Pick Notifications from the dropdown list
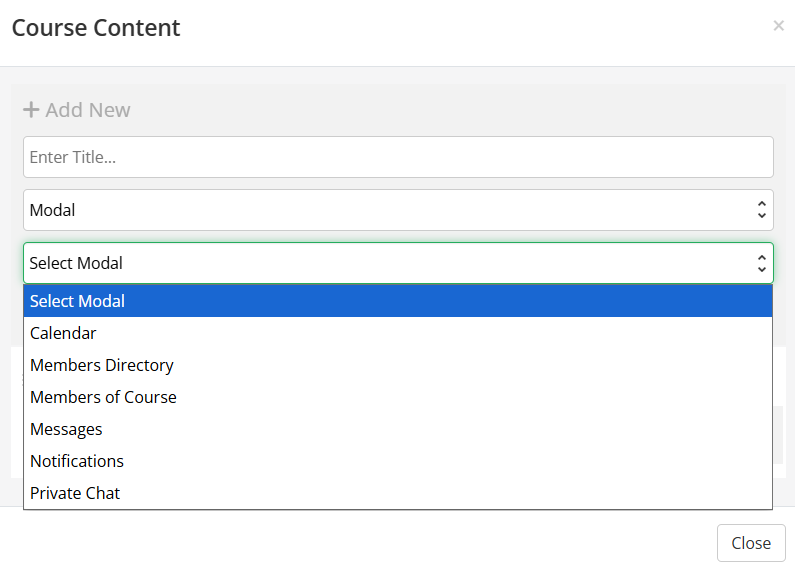 tap(77, 461)
